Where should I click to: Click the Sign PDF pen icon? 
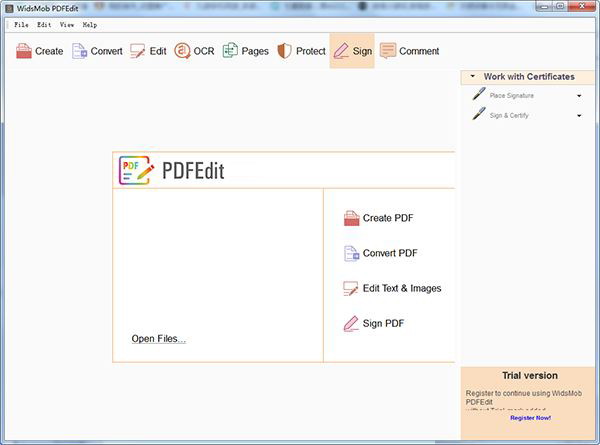click(351, 324)
